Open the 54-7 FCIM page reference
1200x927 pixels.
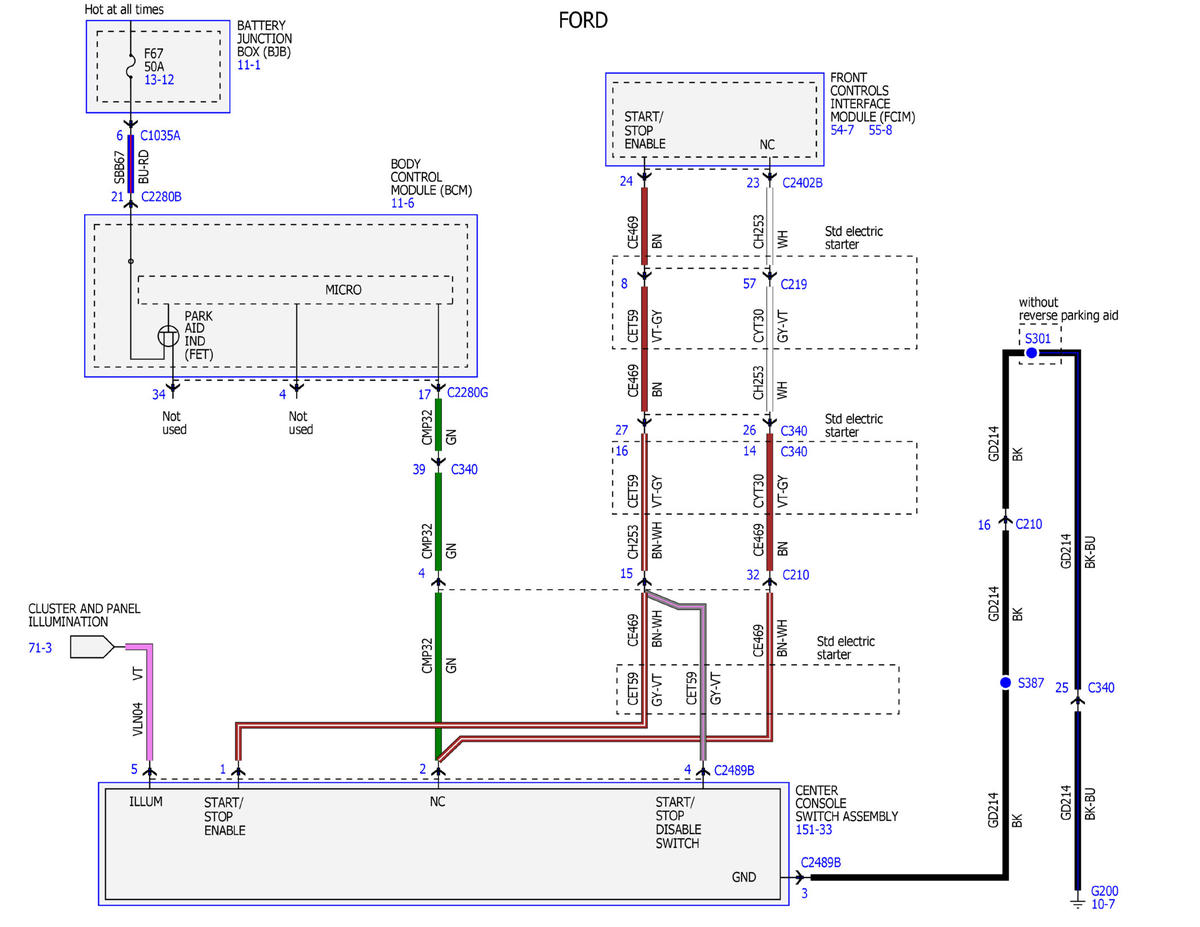(x=844, y=130)
